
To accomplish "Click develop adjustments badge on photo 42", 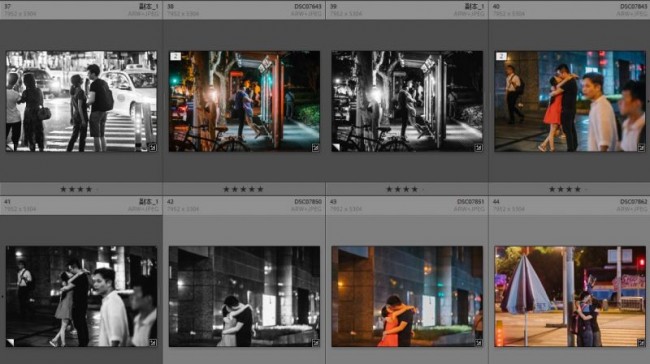I will 315,342.
